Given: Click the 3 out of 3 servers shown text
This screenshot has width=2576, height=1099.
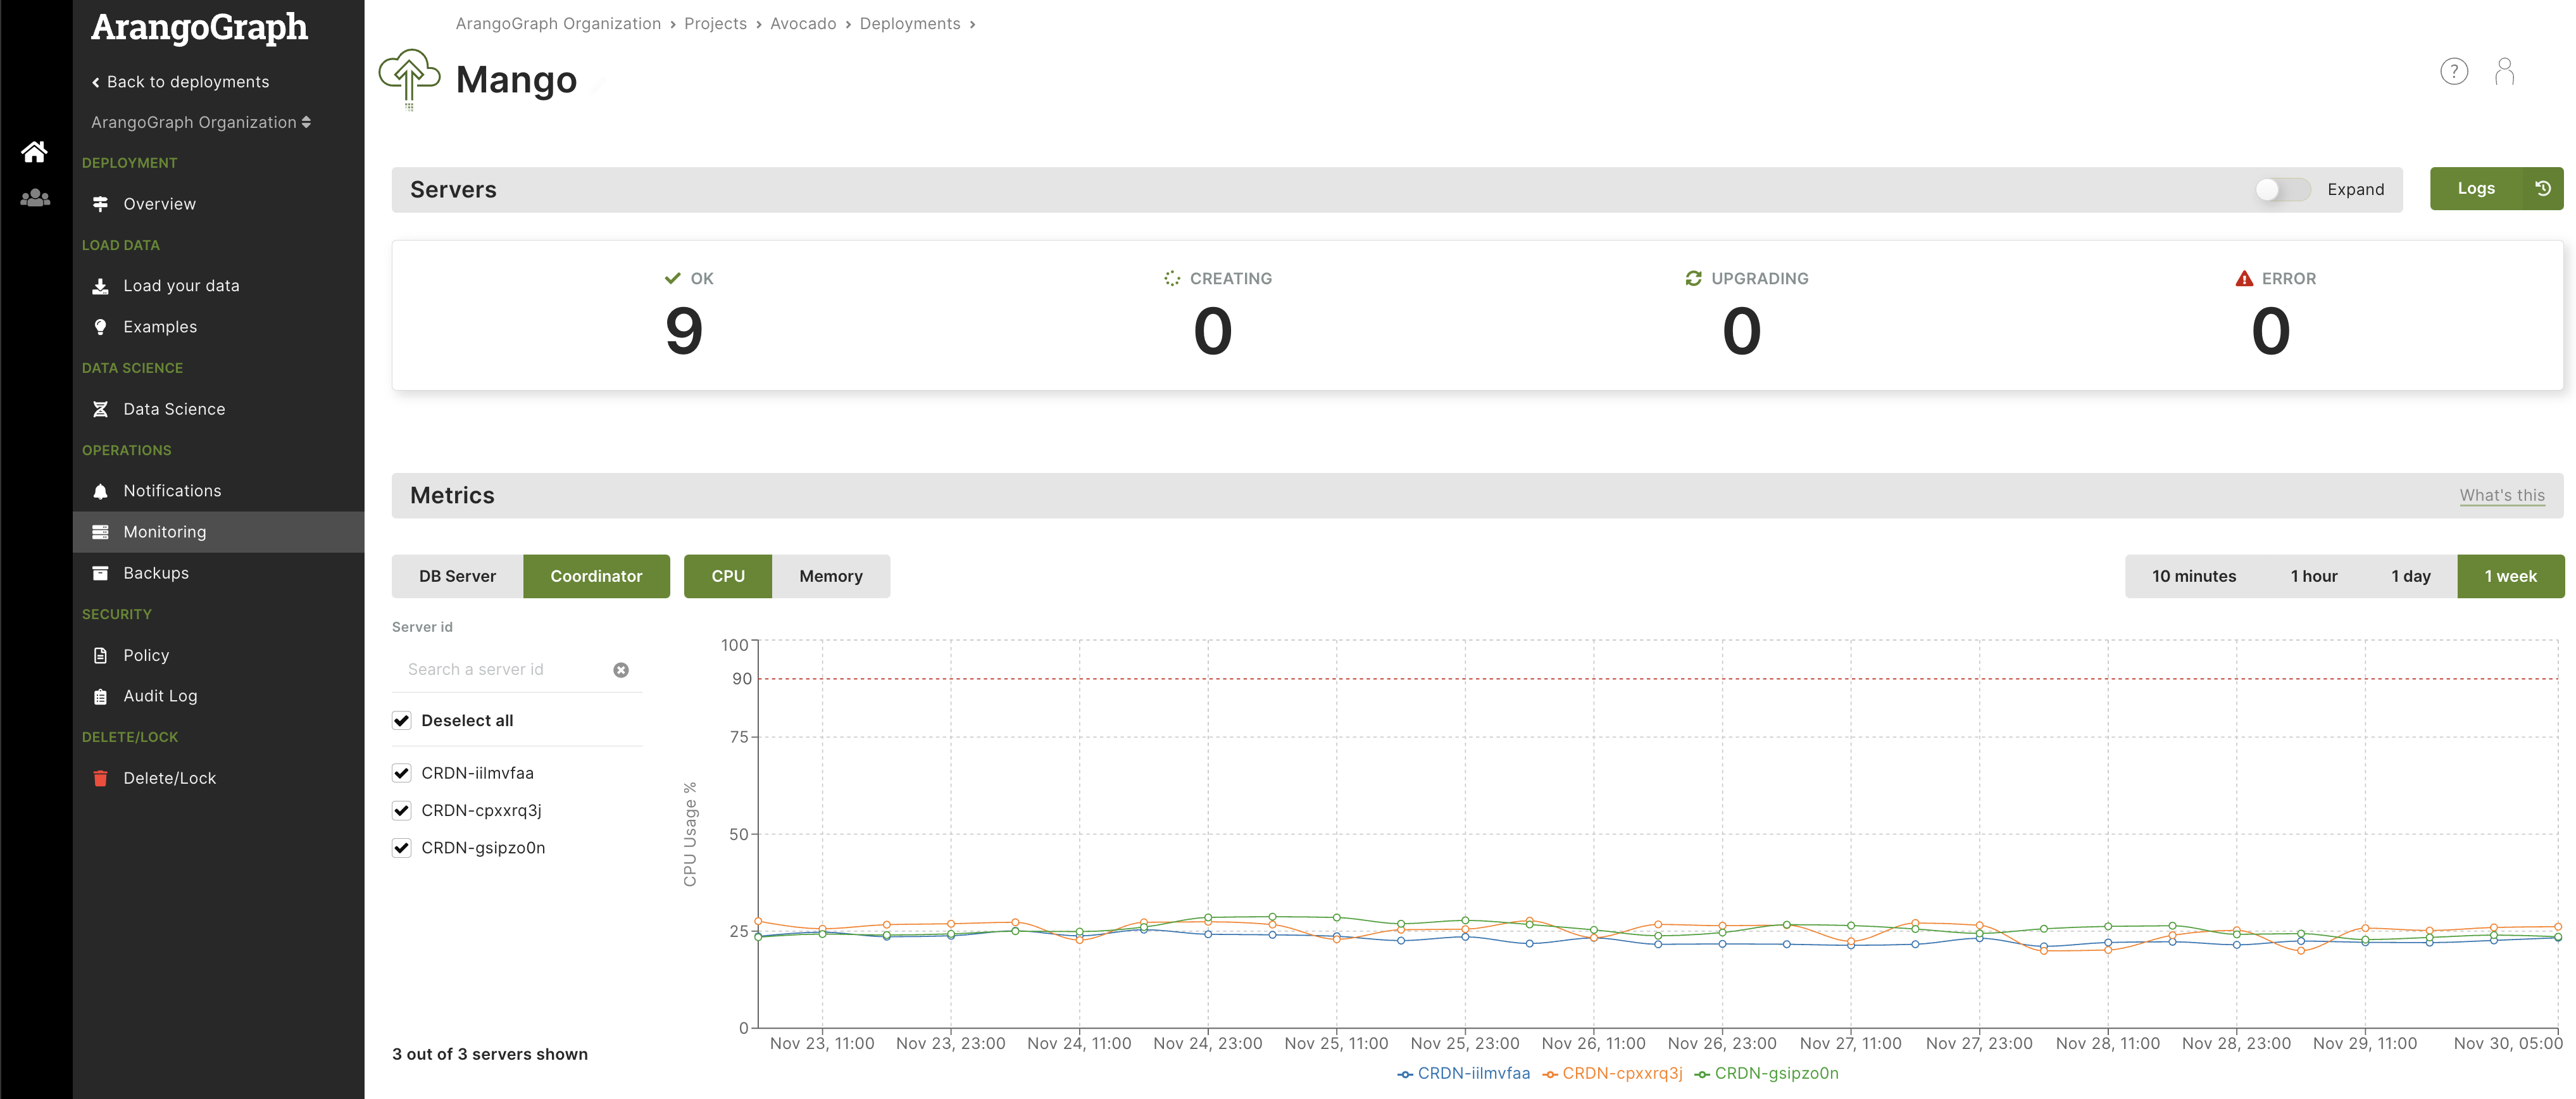Looking at the screenshot, I should [490, 1054].
